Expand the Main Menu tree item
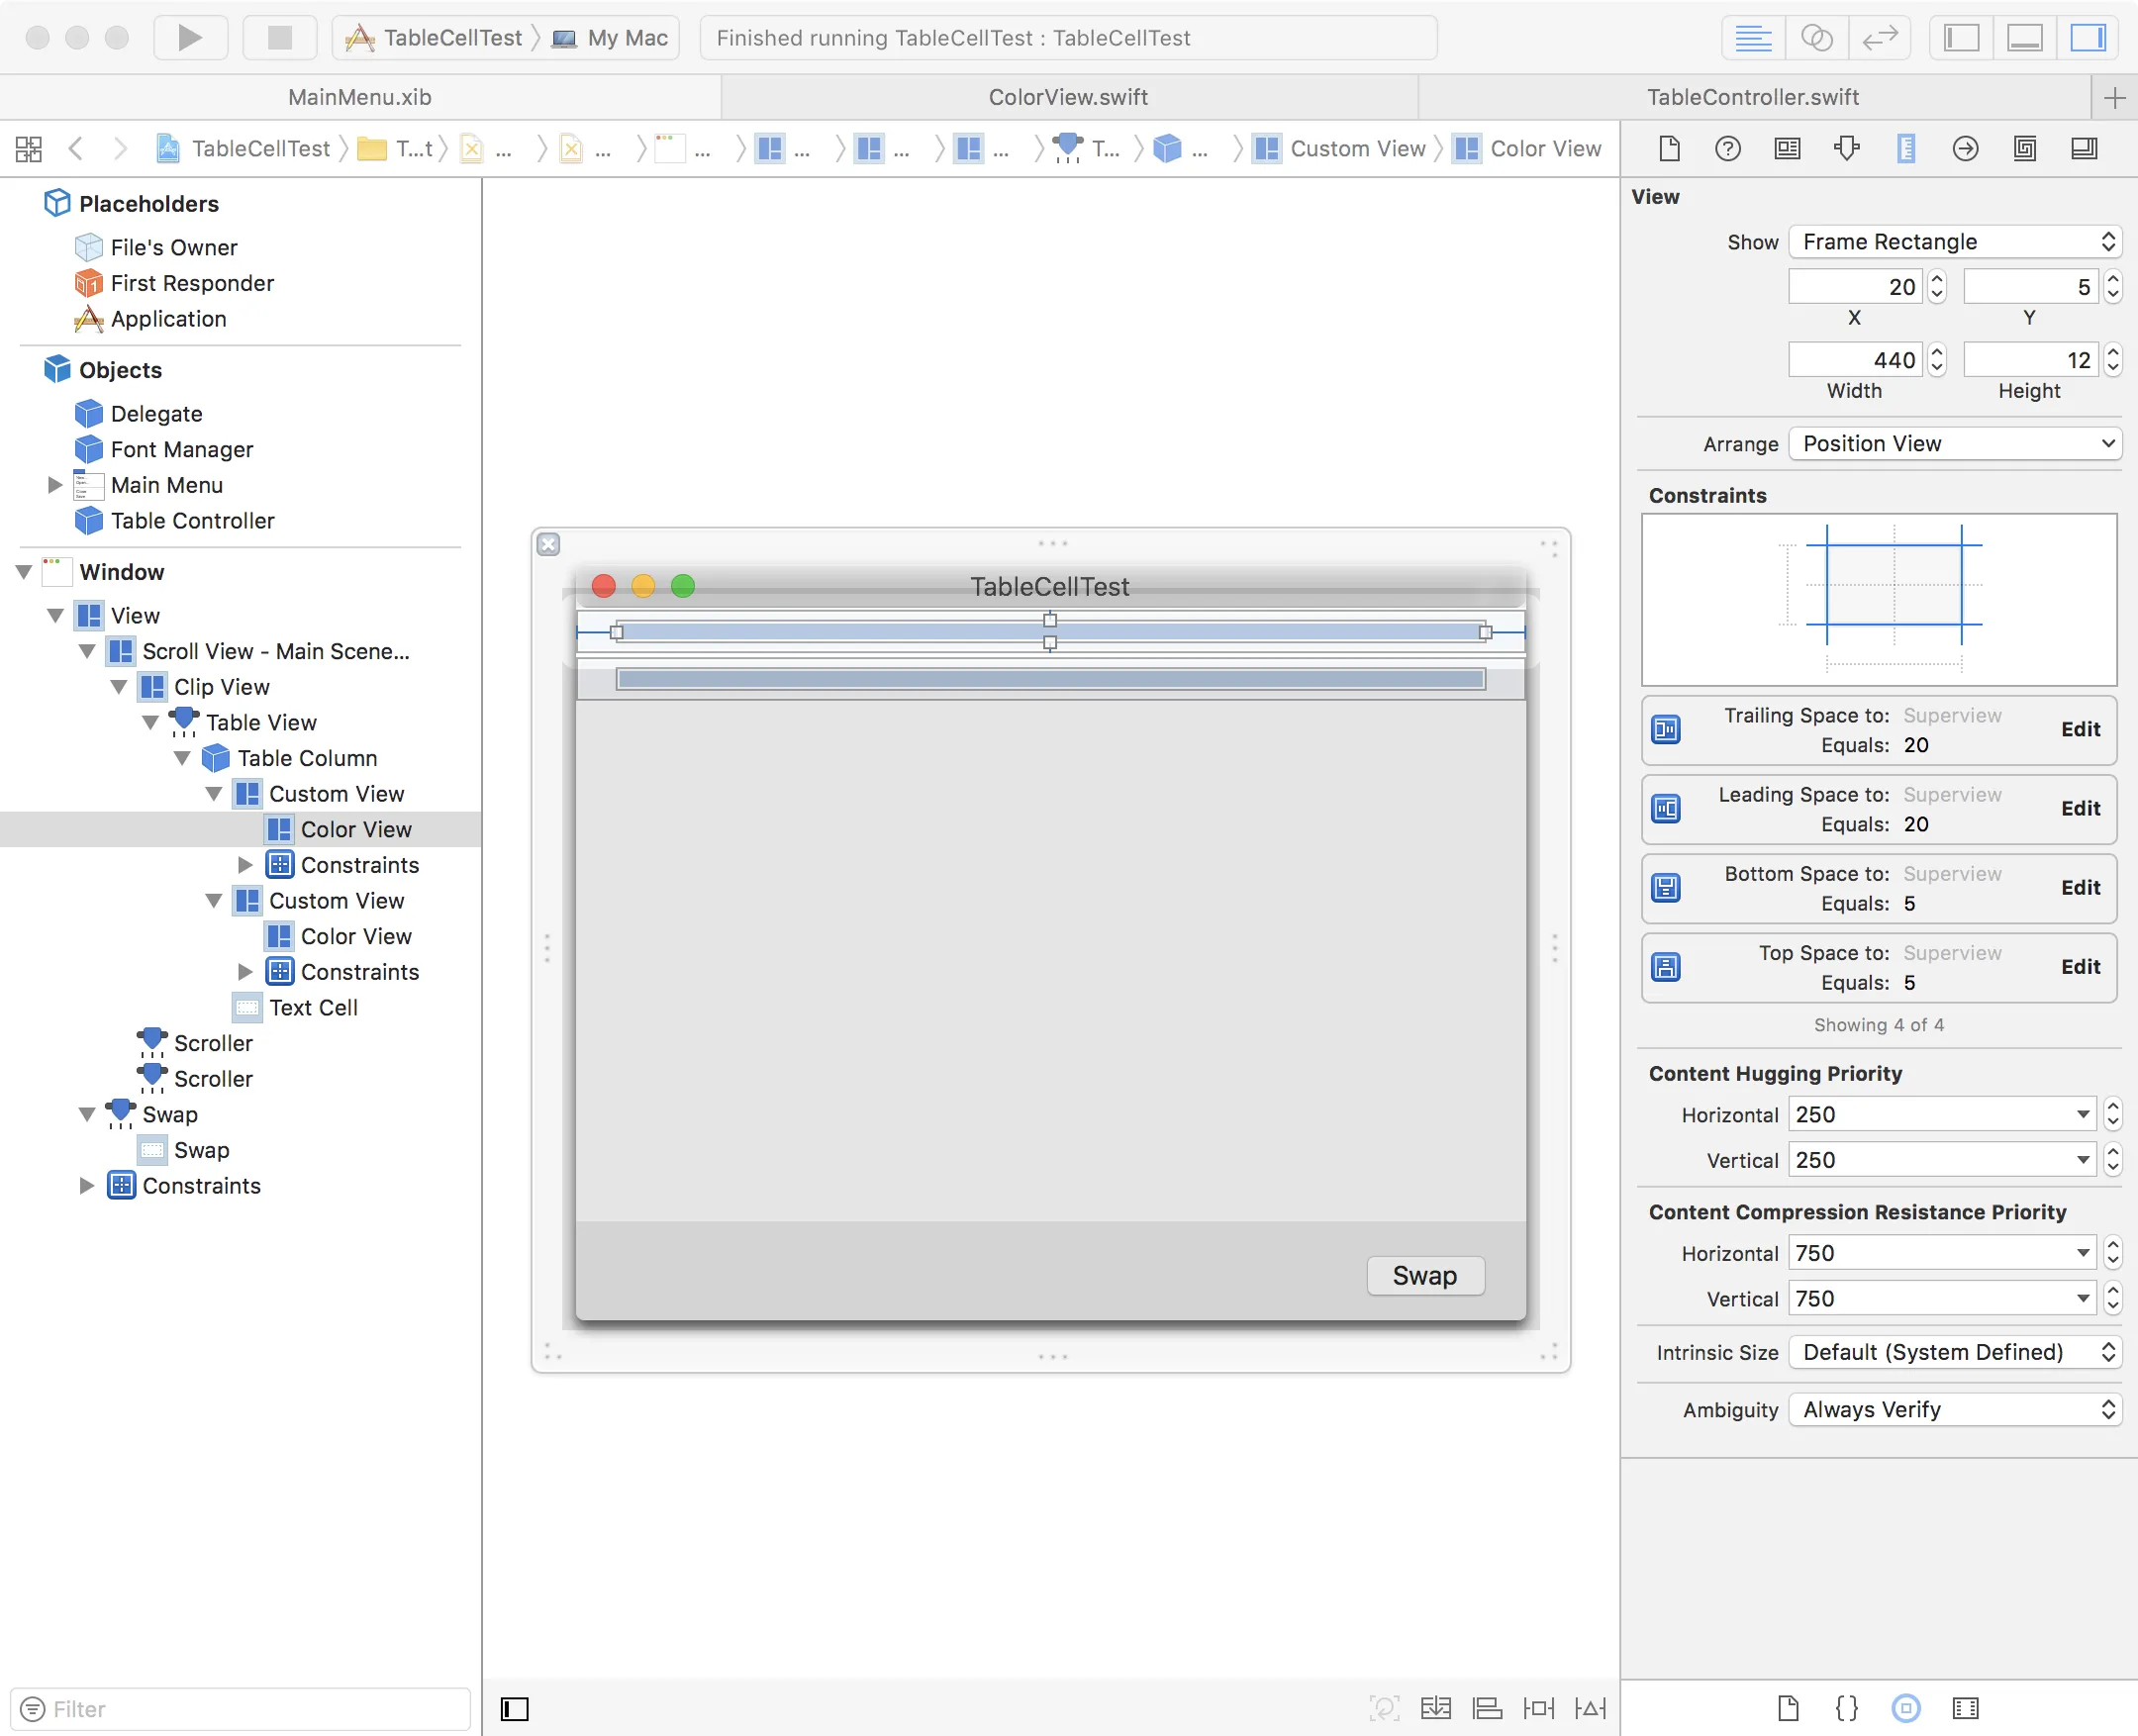This screenshot has height=1736, width=2138. 55,485
